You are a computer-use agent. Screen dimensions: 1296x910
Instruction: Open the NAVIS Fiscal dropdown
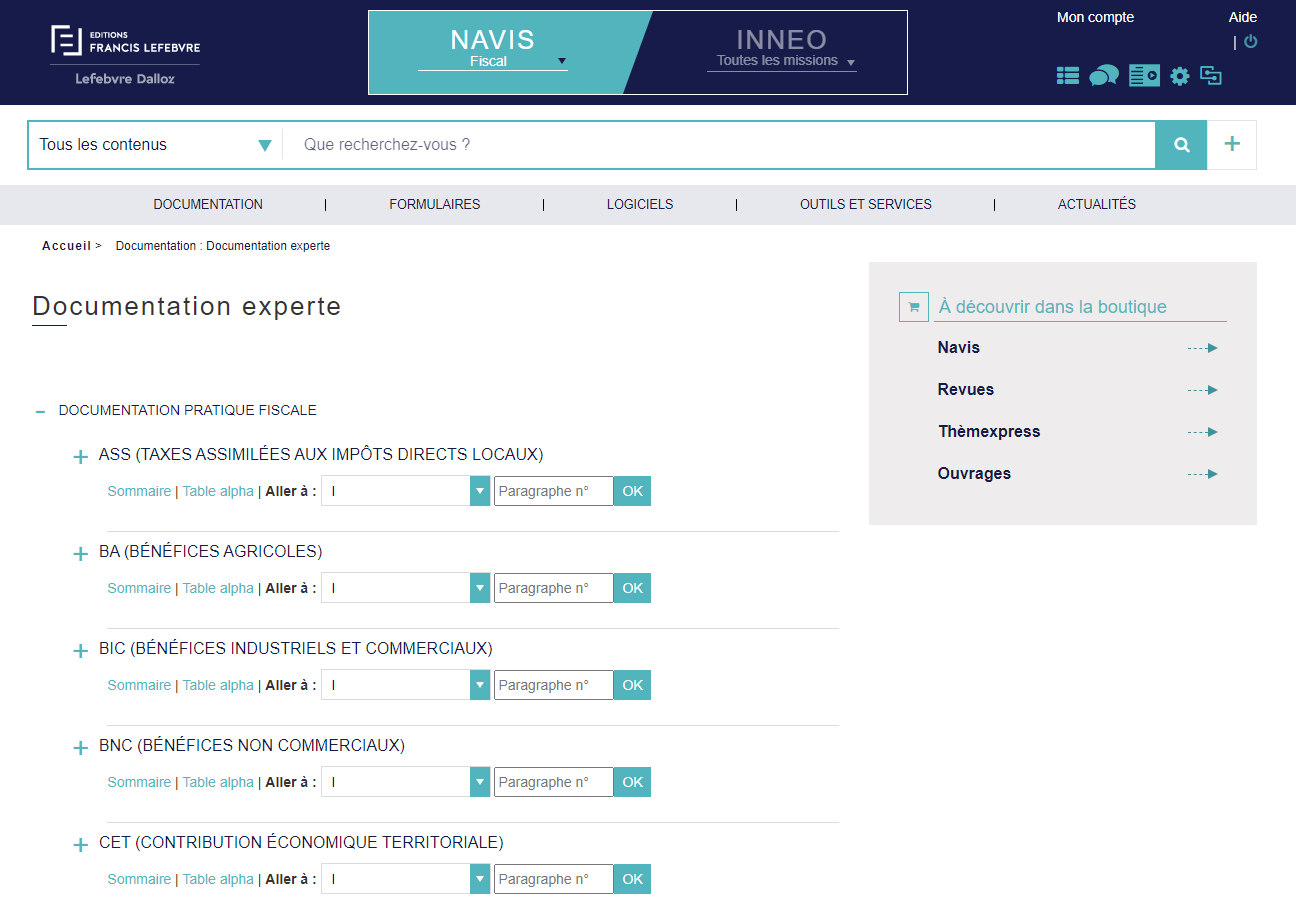click(493, 61)
